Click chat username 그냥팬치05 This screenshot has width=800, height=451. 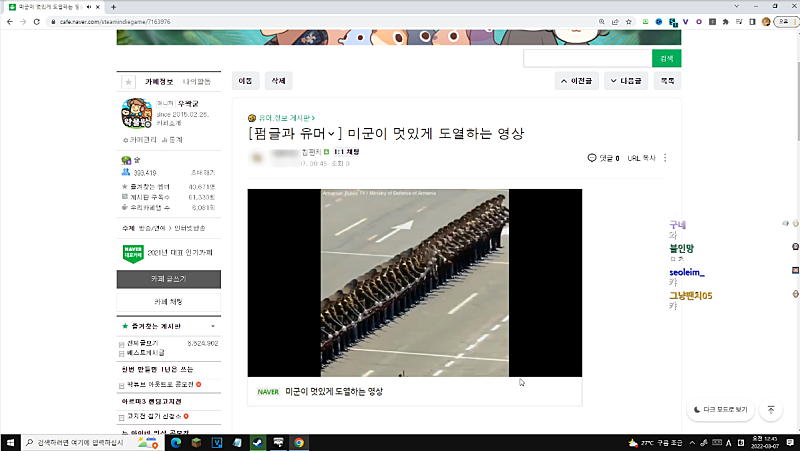pos(691,296)
